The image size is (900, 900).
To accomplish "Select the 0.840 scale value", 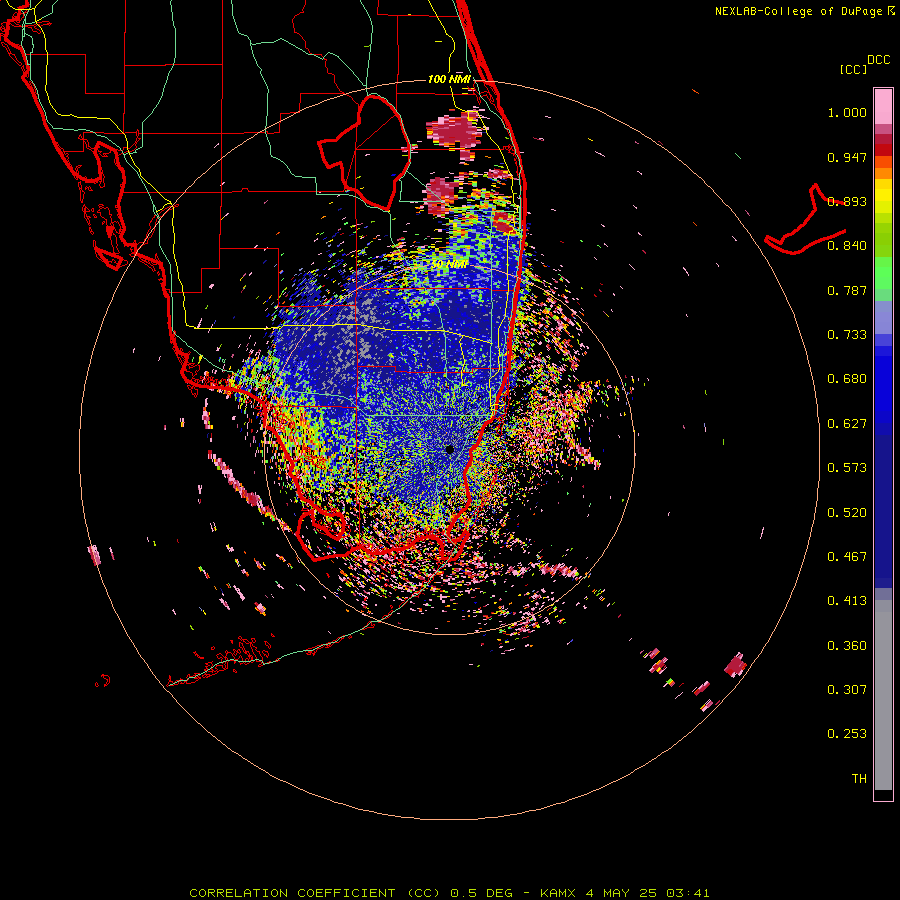I will [x=847, y=246].
